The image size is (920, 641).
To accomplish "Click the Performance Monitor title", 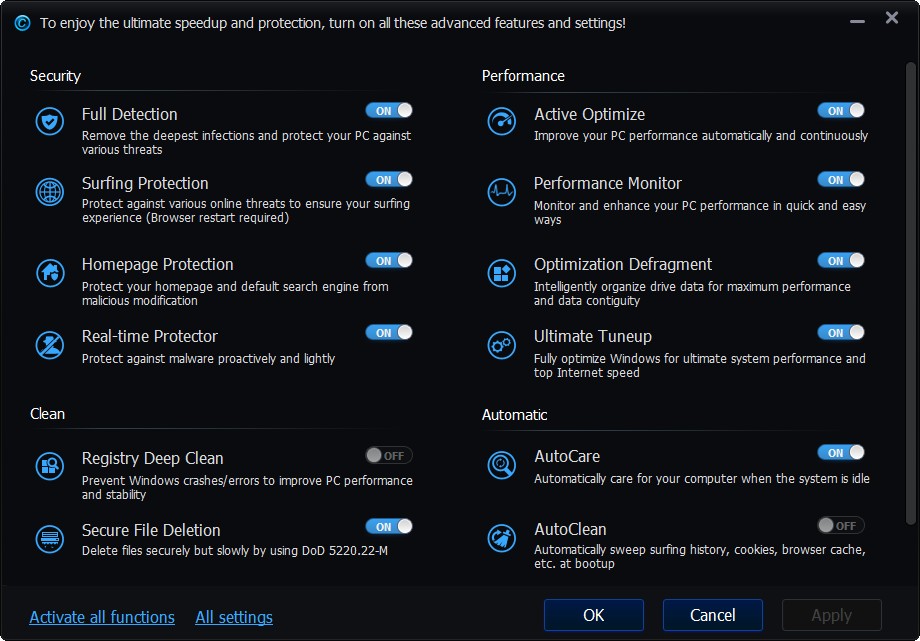I will pos(608,184).
